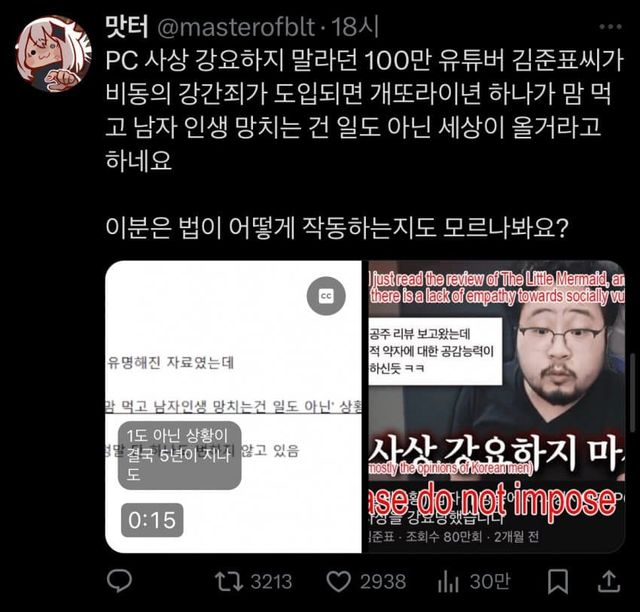This screenshot has height=612, width=640.
Task: Open the 18시 timestamp for tweet details
Action: coord(354,27)
